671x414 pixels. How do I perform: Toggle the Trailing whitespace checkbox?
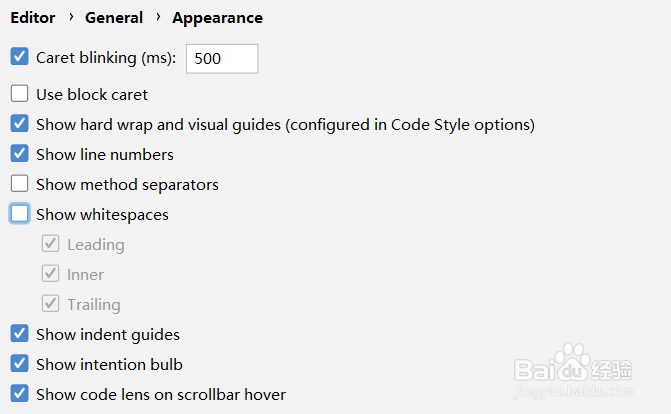click(x=51, y=304)
